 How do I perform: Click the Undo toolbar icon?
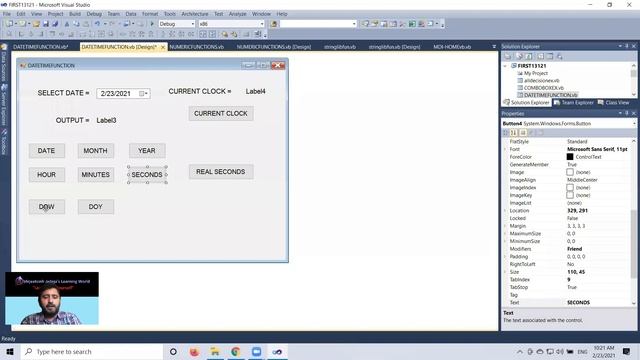click(x=97, y=24)
